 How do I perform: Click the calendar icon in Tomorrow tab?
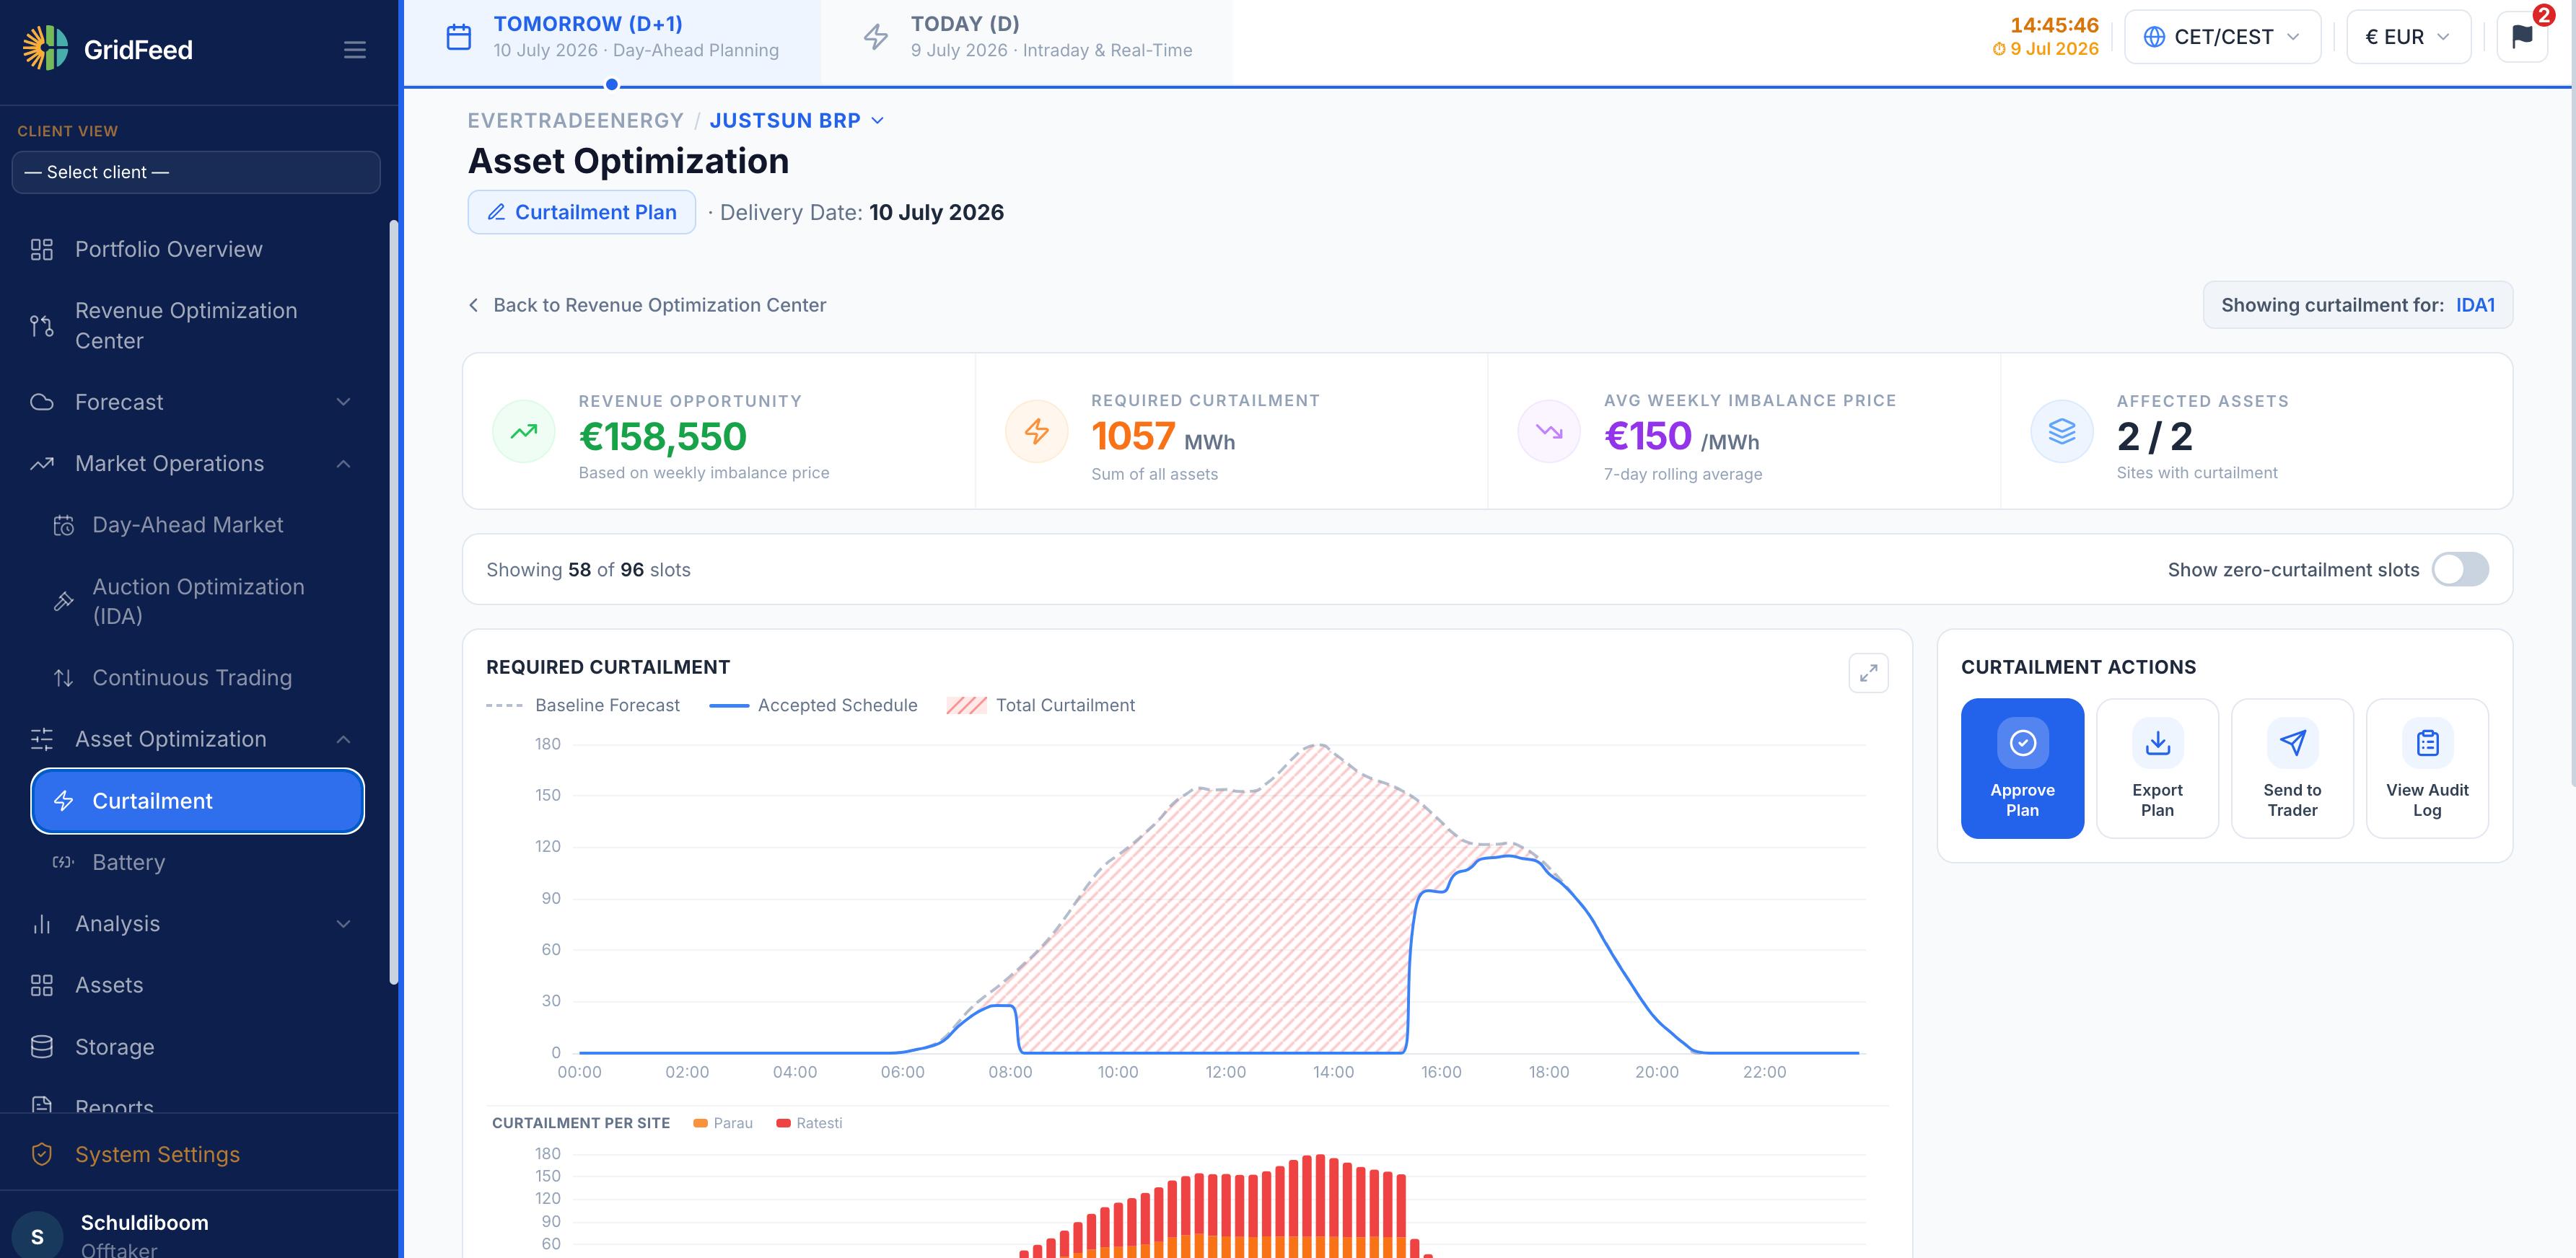point(458,37)
